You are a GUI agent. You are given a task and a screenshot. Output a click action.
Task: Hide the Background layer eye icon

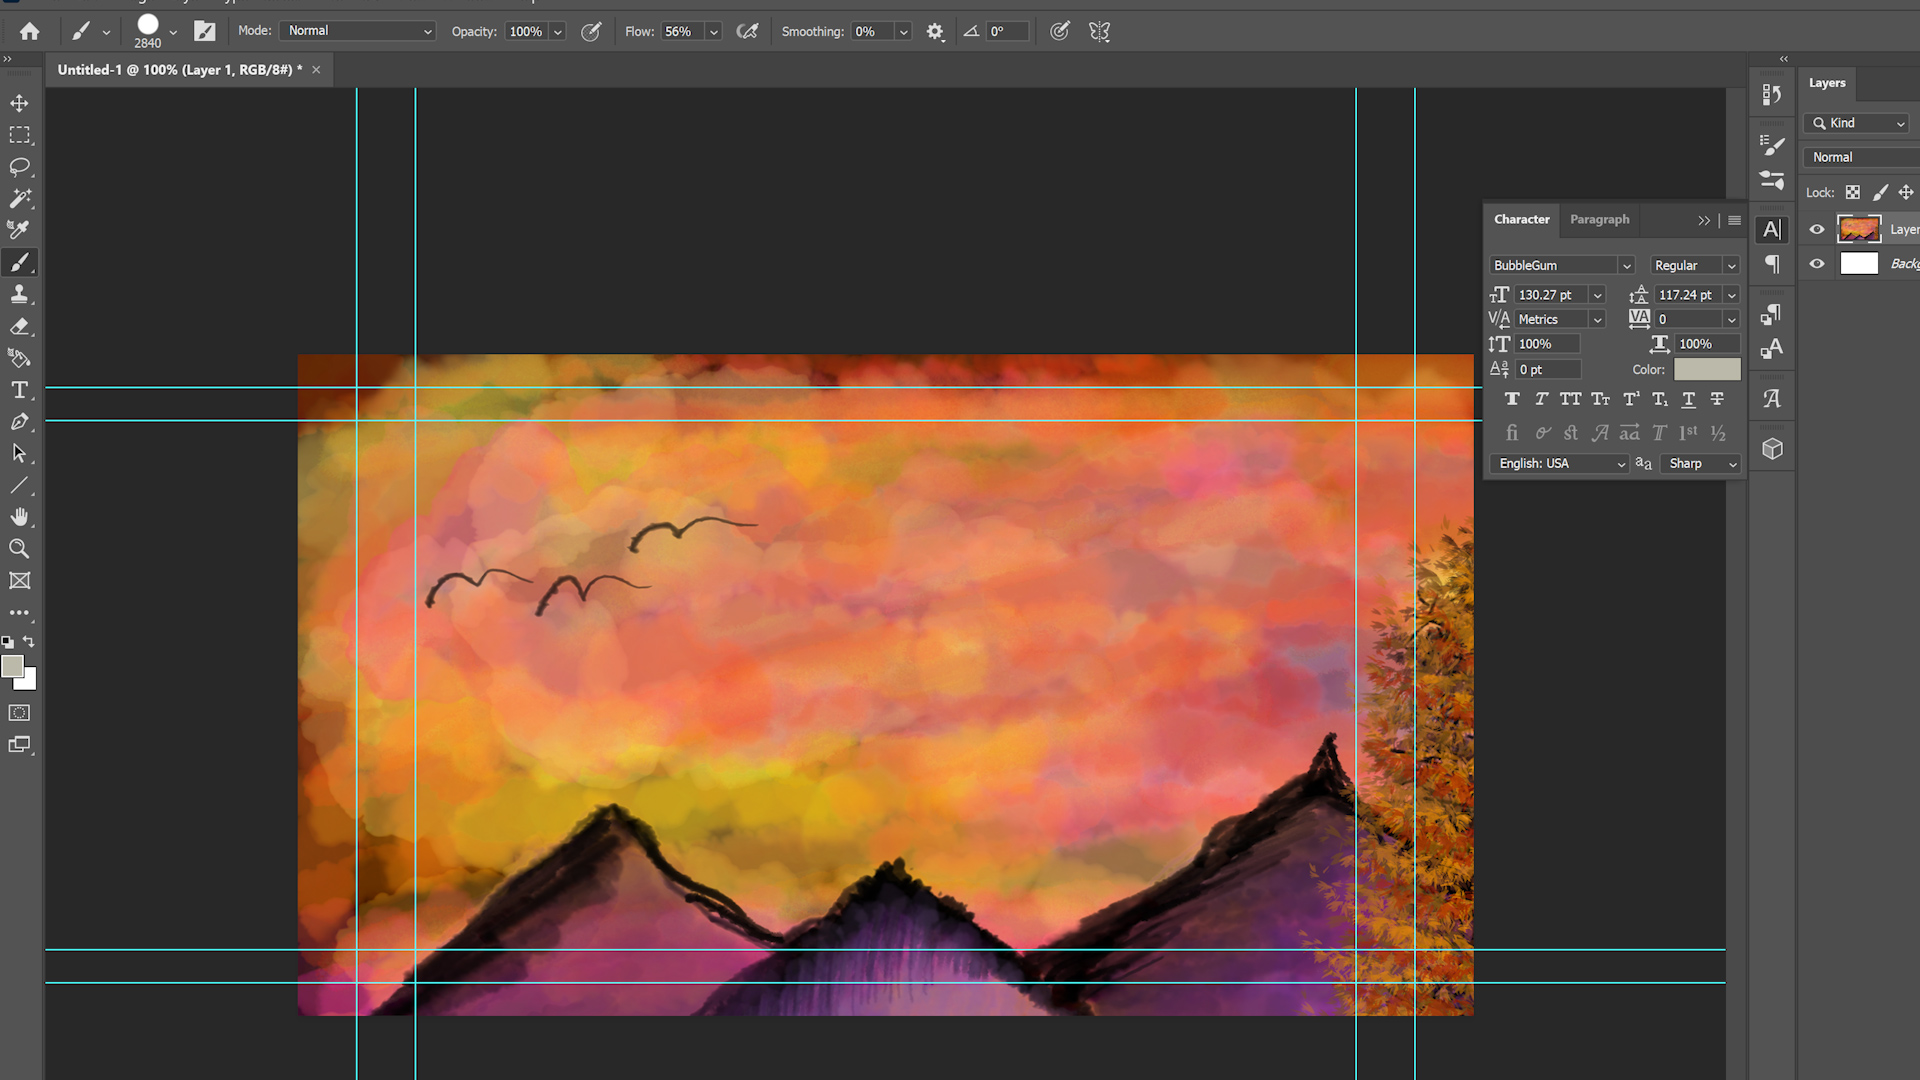[1817, 264]
